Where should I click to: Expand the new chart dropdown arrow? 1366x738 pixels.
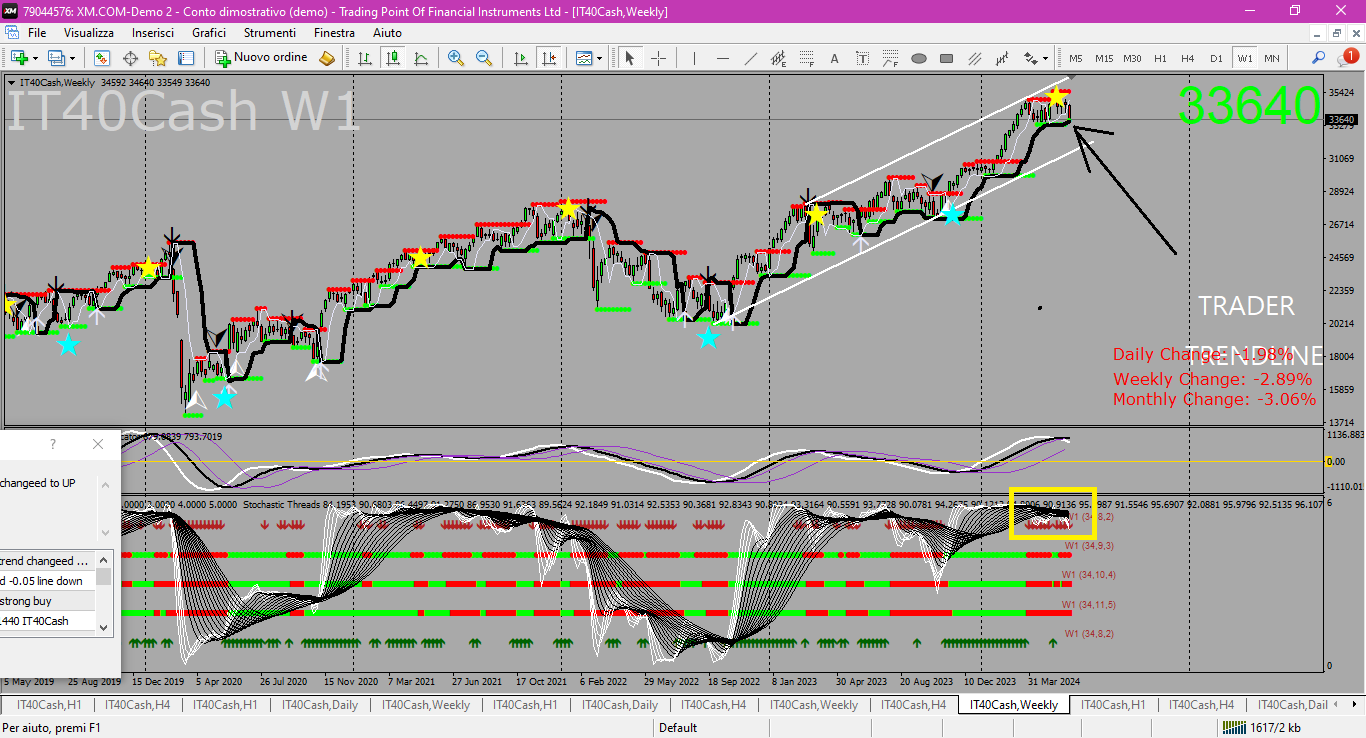pos(35,58)
